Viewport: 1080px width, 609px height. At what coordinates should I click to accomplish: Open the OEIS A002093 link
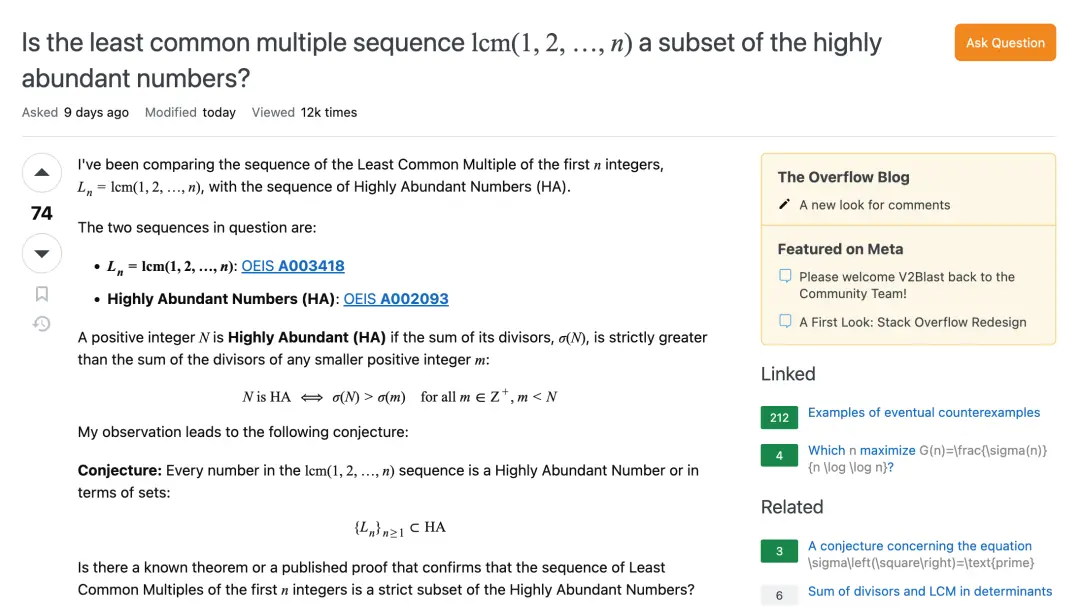coord(396,299)
